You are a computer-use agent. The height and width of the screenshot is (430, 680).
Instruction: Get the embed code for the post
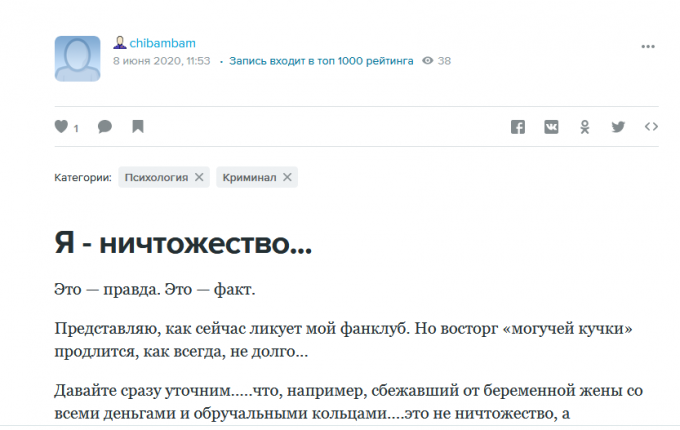(650, 127)
